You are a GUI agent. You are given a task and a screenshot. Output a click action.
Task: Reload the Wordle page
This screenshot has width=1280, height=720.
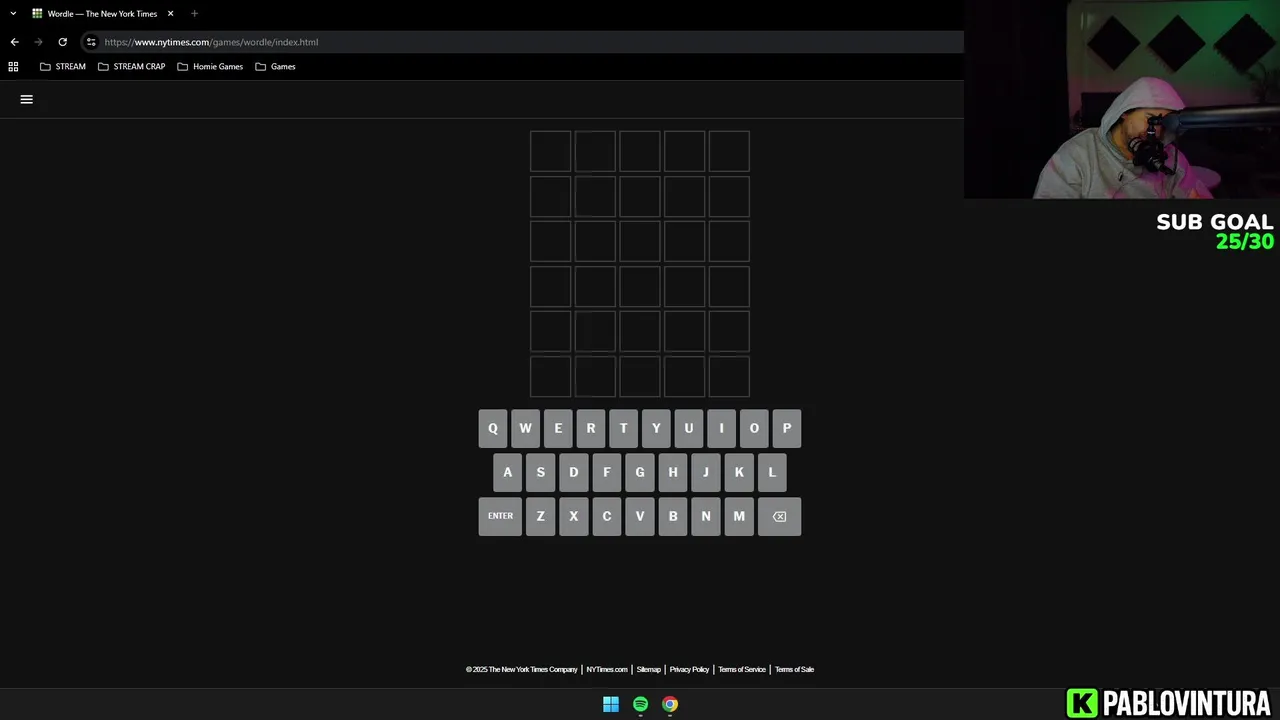pyautogui.click(x=62, y=42)
